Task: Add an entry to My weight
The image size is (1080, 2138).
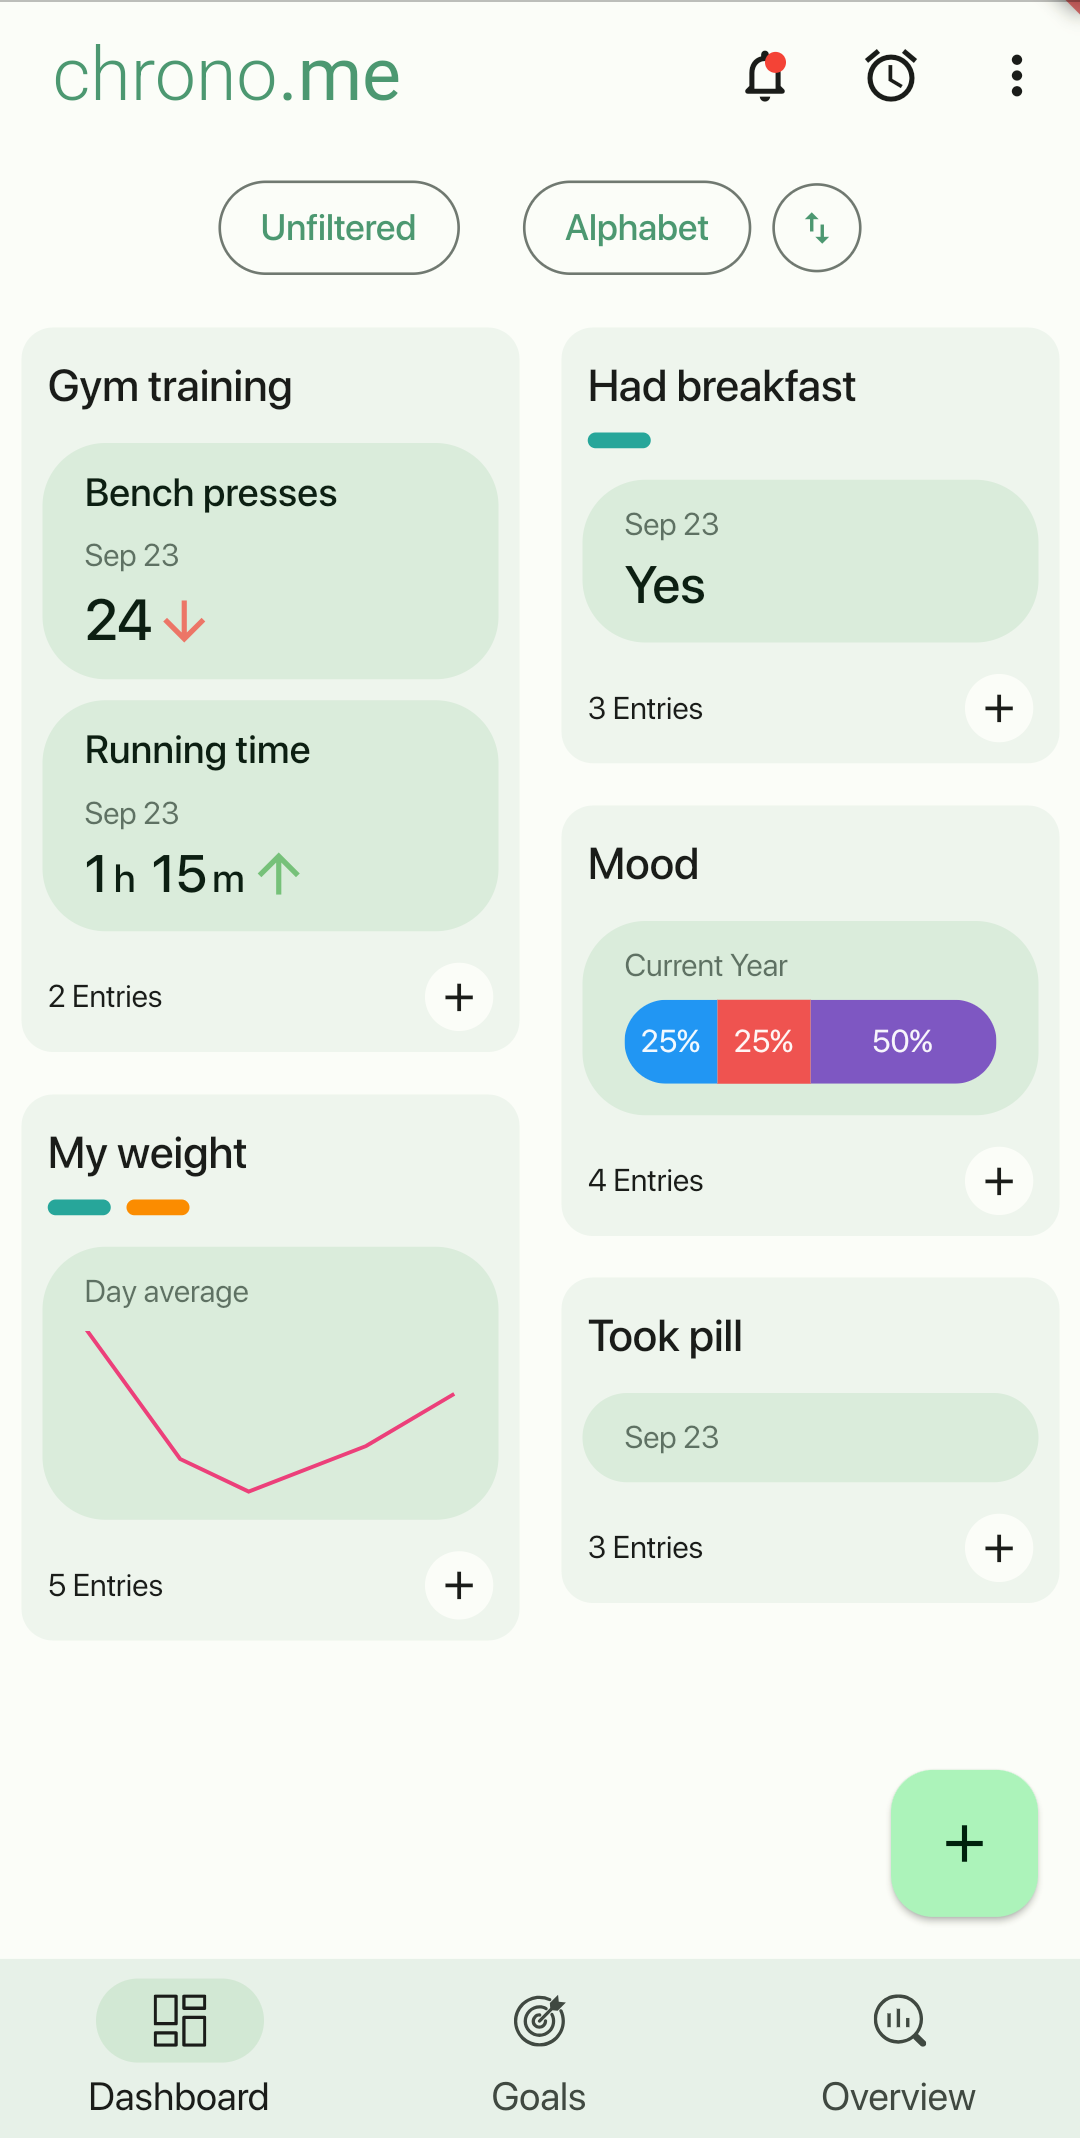Action: pos(459,1585)
